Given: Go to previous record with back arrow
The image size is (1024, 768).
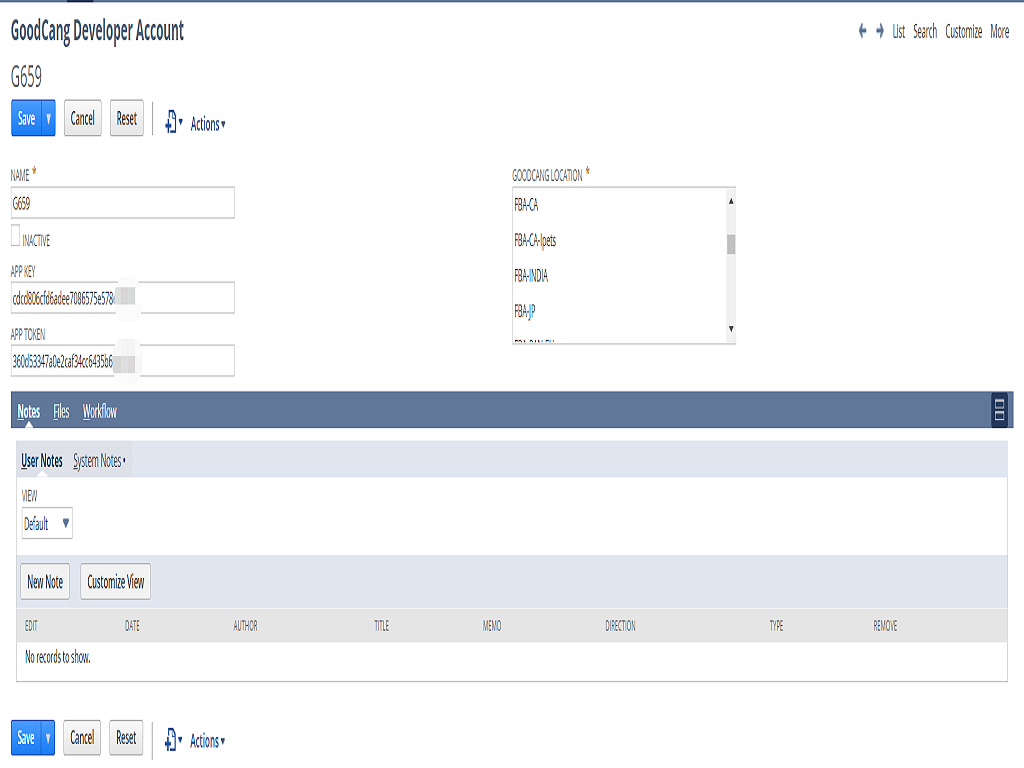Looking at the screenshot, I should pyautogui.click(x=862, y=31).
